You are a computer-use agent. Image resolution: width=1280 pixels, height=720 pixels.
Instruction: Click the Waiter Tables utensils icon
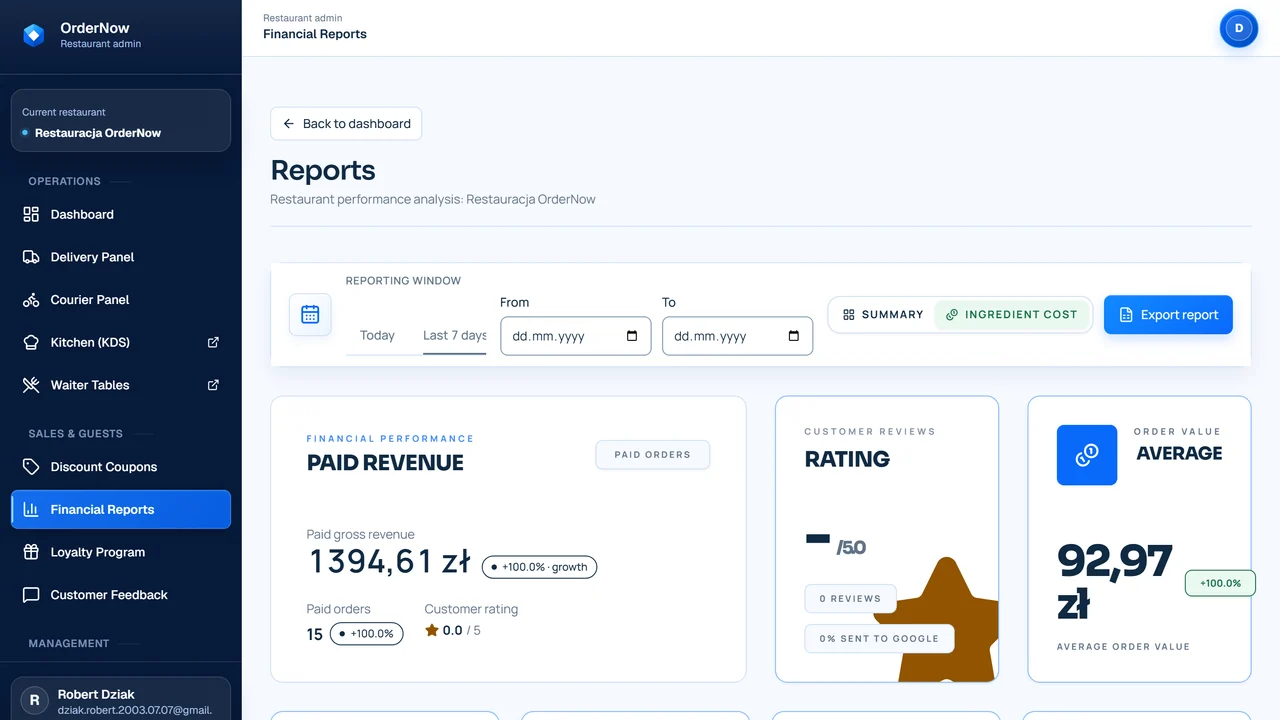pyautogui.click(x=31, y=385)
